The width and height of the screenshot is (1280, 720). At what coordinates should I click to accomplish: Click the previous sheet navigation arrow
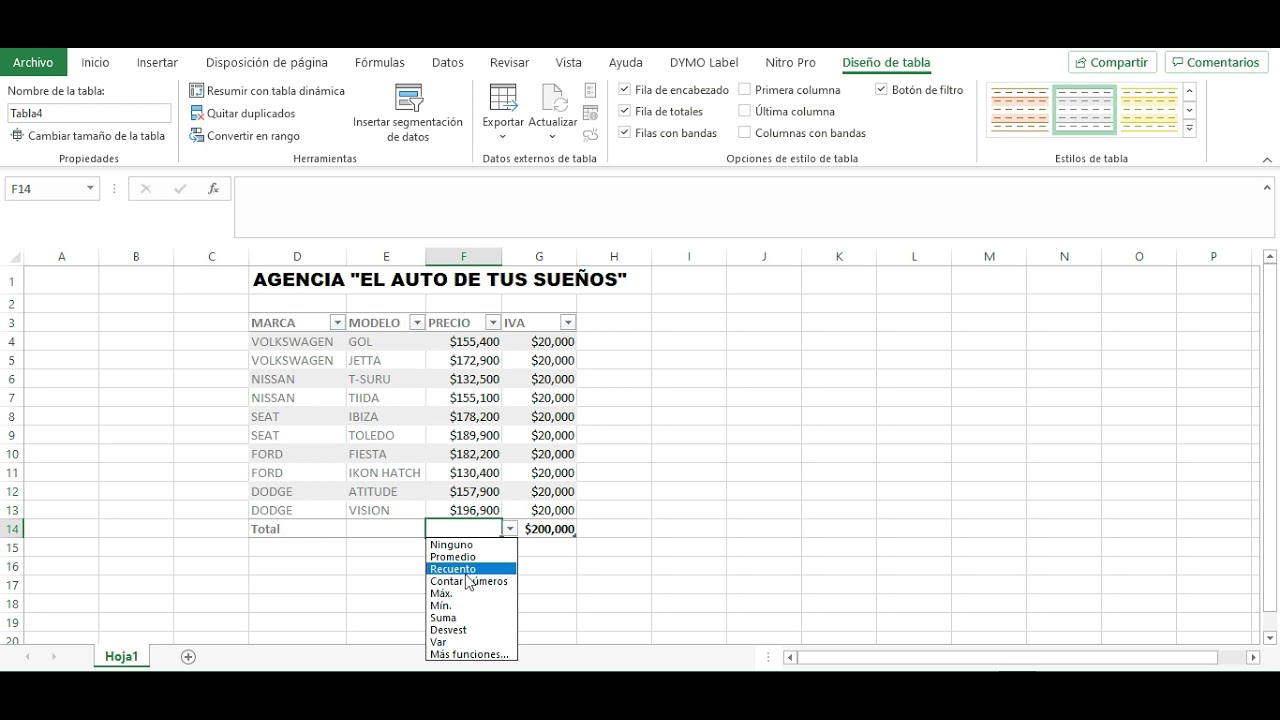tap(28, 657)
